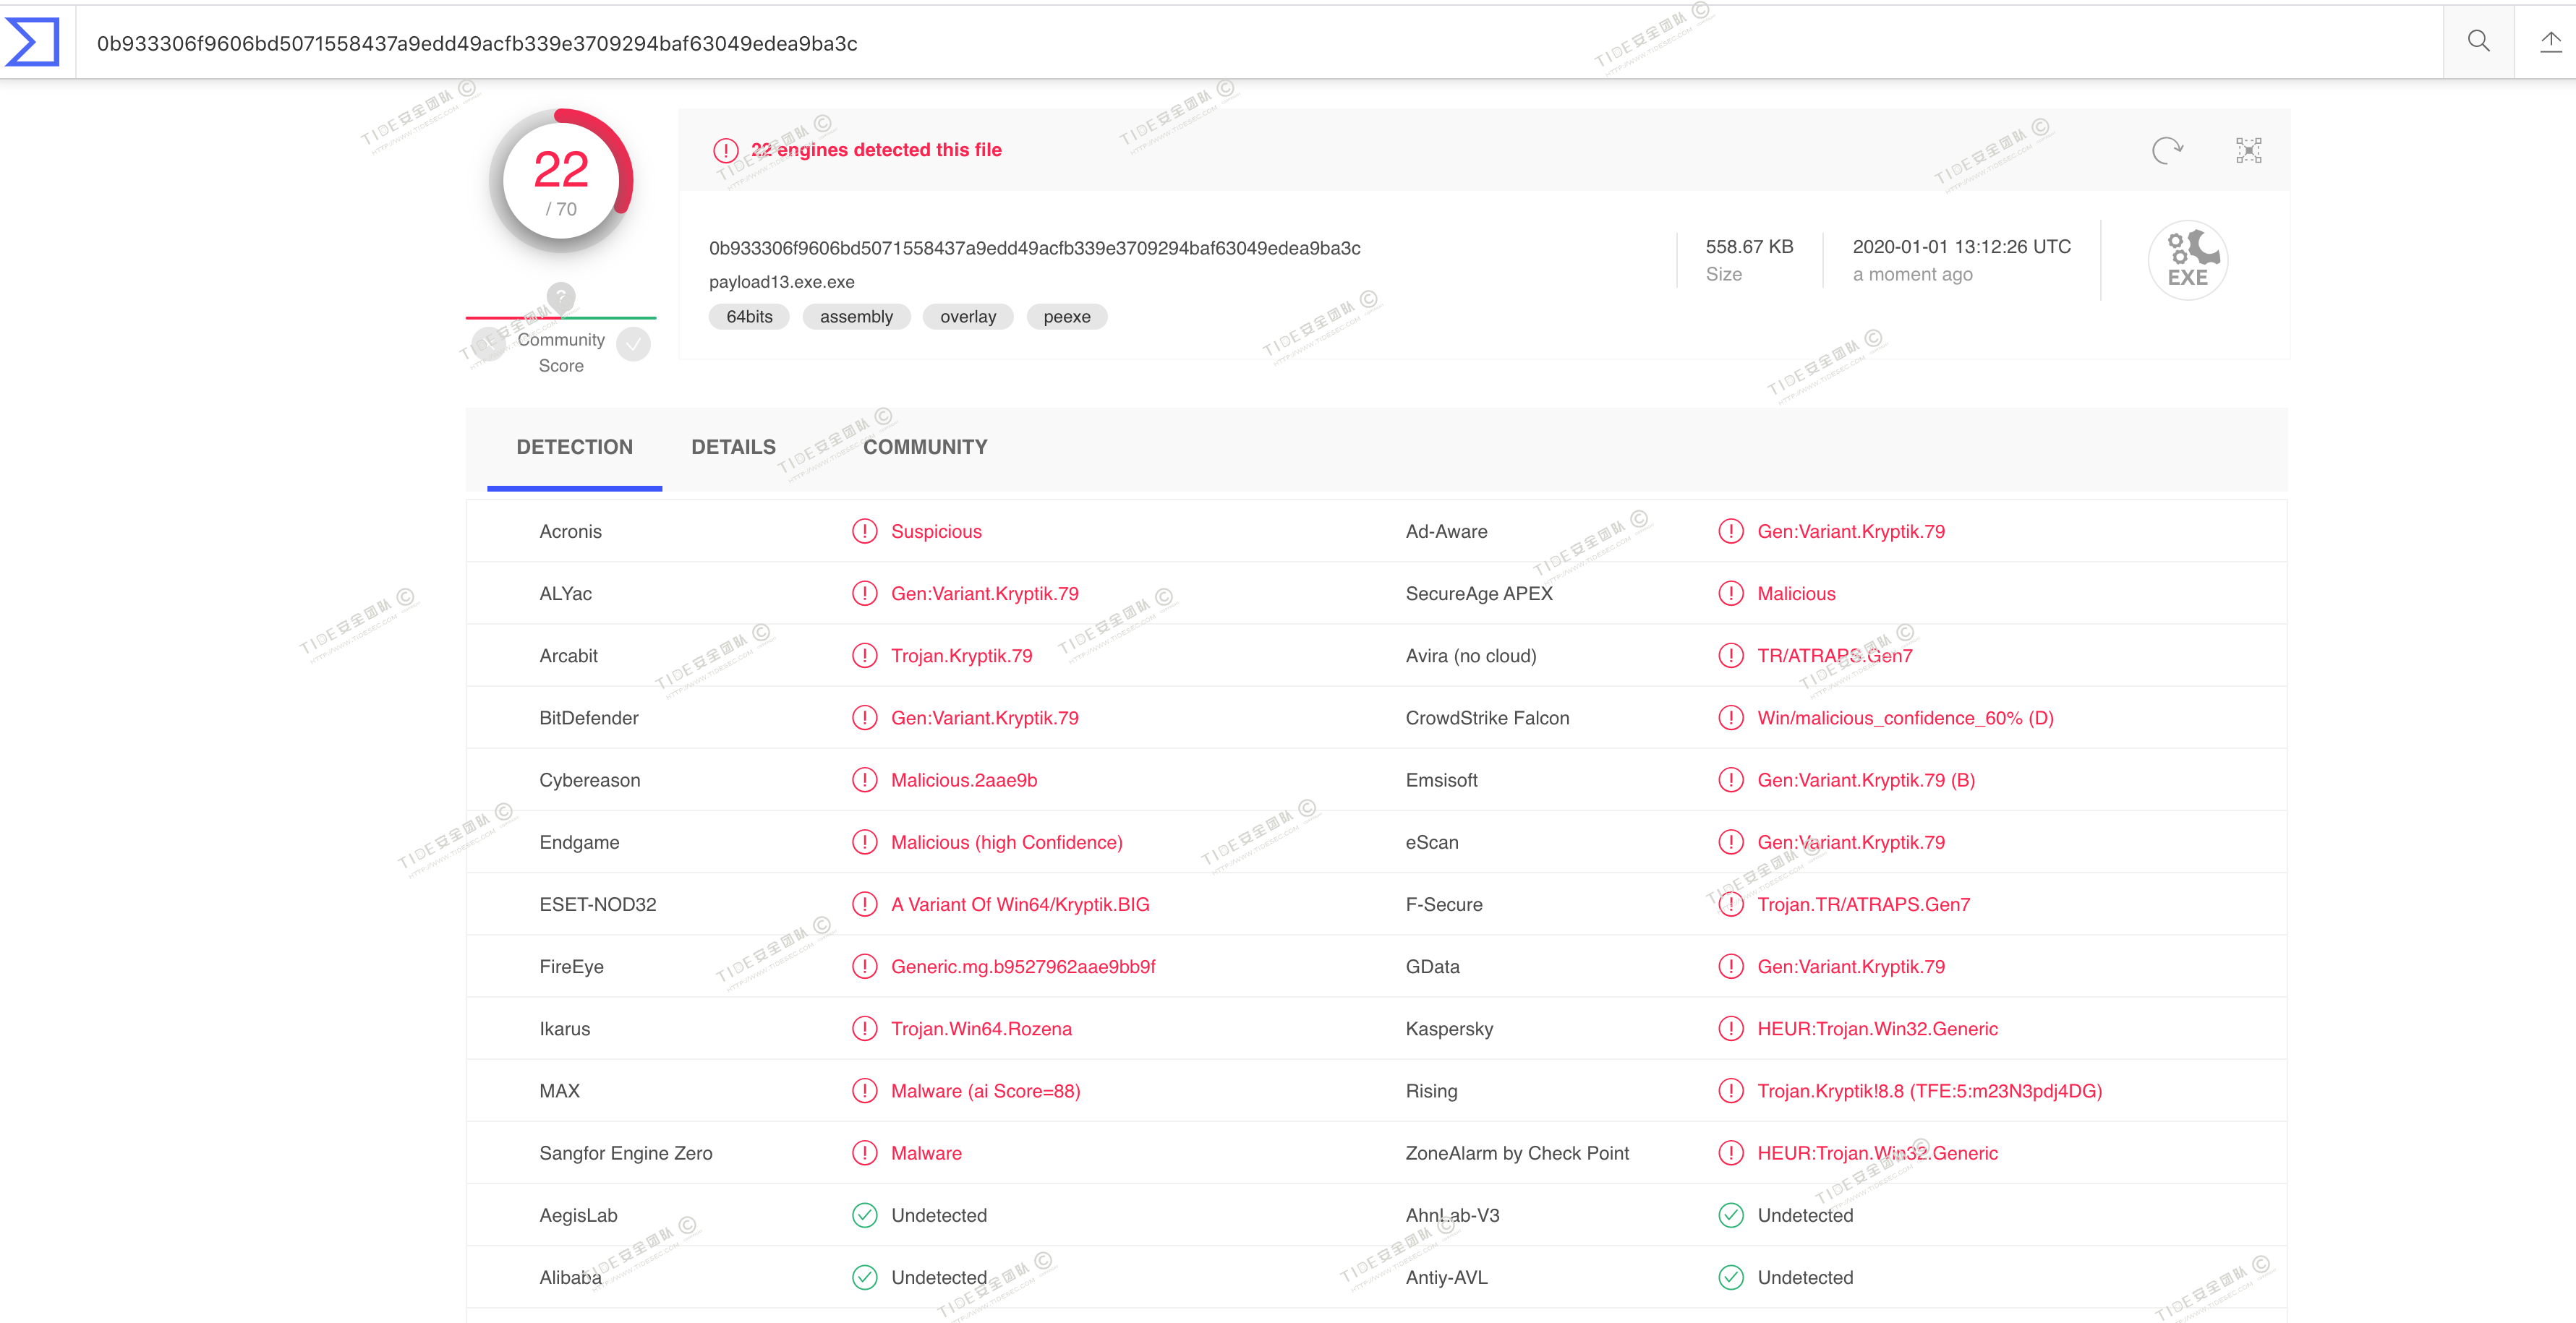This screenshot has width=2576, height=1323.
Task: Vote malicious with community X button
Action: (488, 344)
